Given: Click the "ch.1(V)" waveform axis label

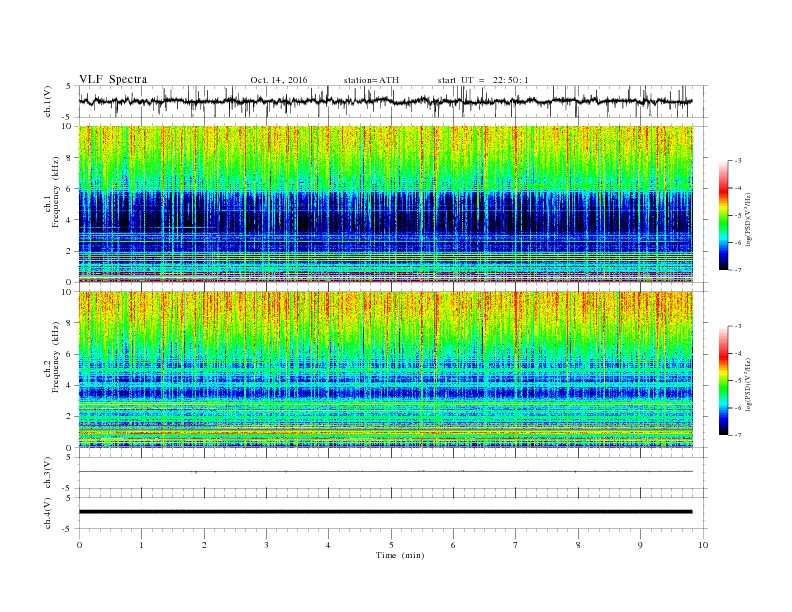Looking at the screenshot, I should tap(47, 101).
